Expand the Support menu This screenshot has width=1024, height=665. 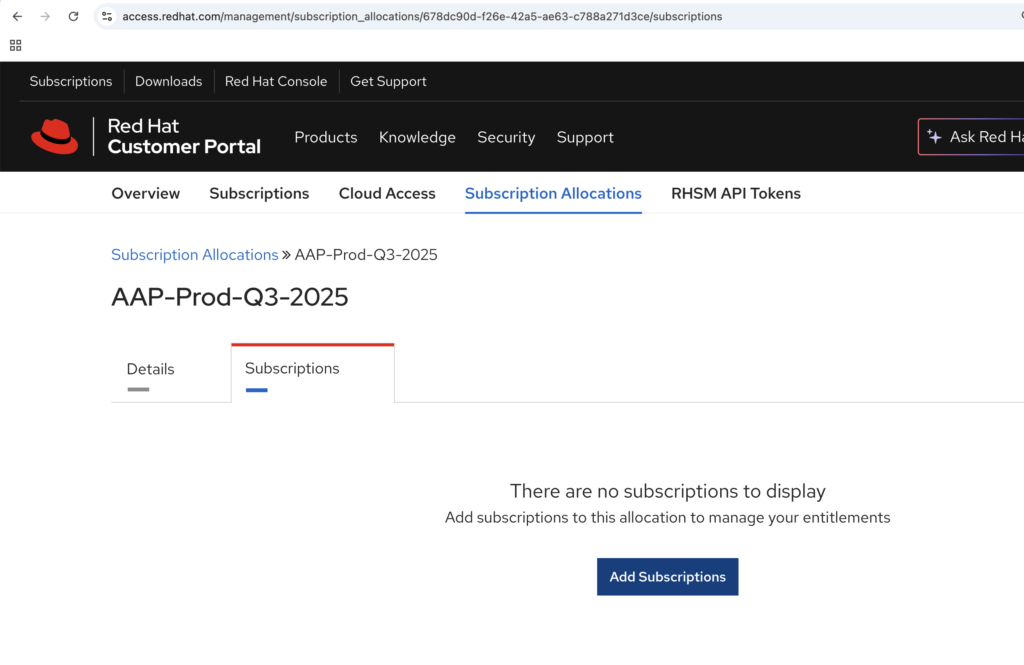585,137
